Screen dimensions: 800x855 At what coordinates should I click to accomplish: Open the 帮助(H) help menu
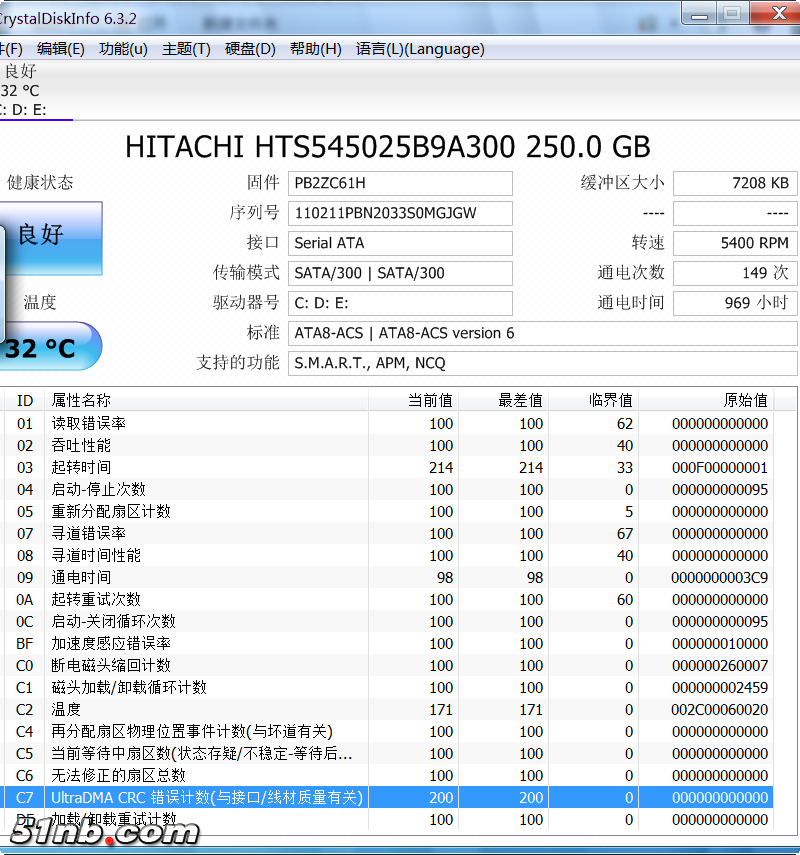[315, 49]
